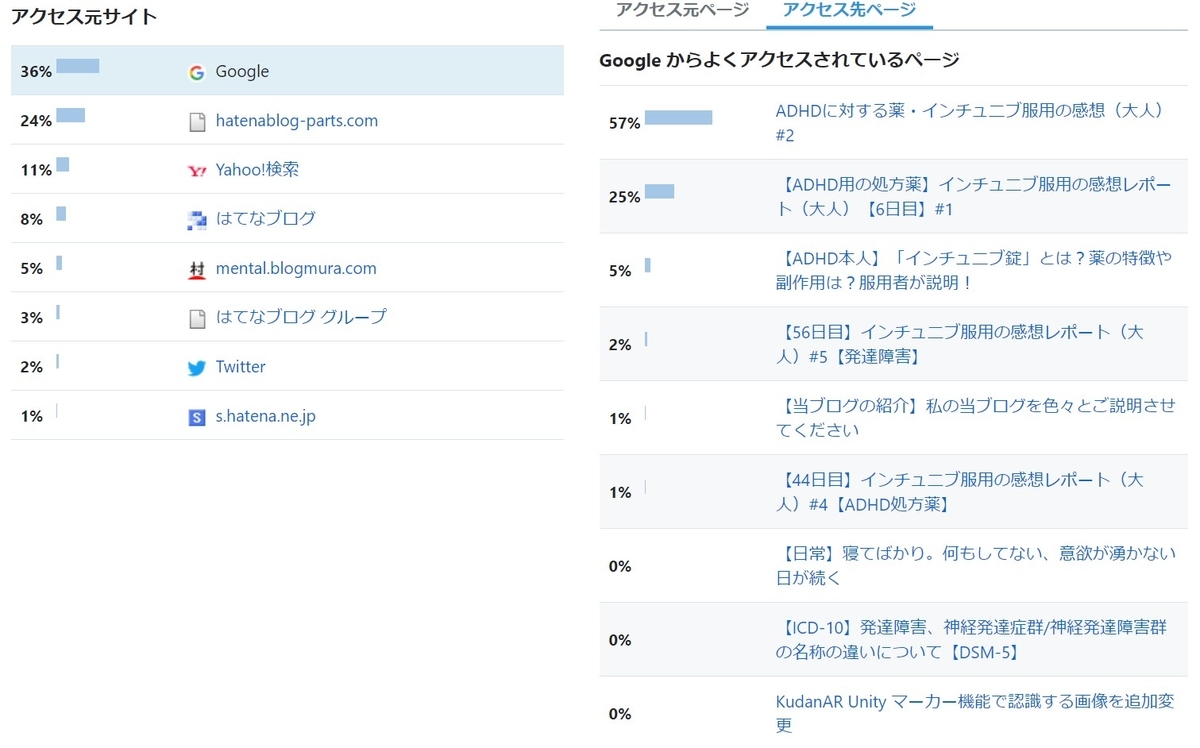Click the Google favicon icon
Image resolution: width=1200 pixels, height=748 pixels.
coord(197,72)
